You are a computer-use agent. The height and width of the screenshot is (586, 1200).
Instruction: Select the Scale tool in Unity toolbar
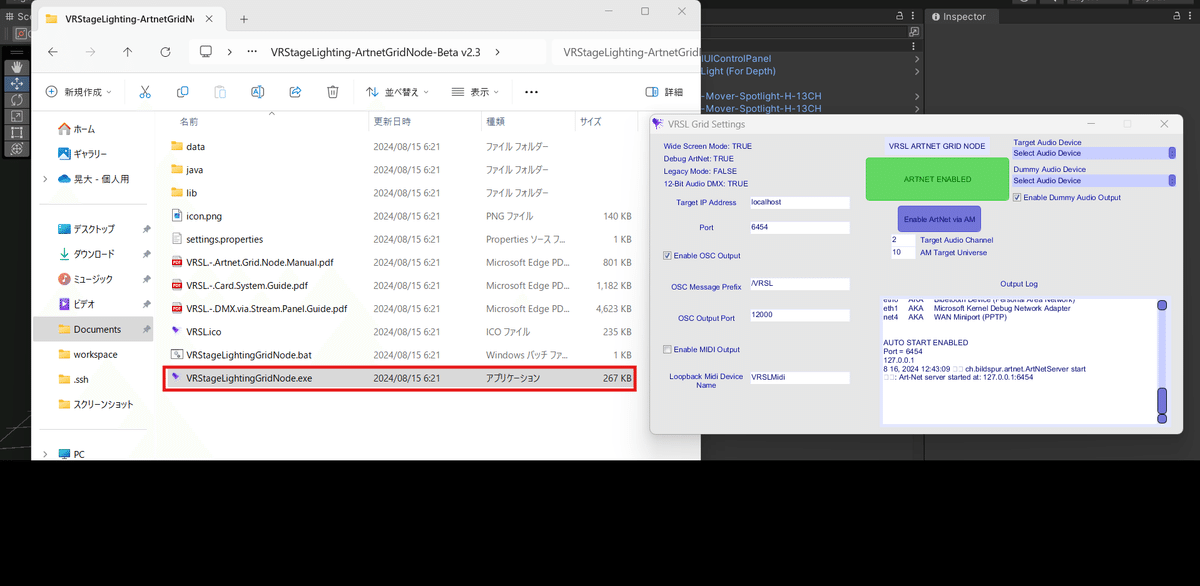pos(17,116)
